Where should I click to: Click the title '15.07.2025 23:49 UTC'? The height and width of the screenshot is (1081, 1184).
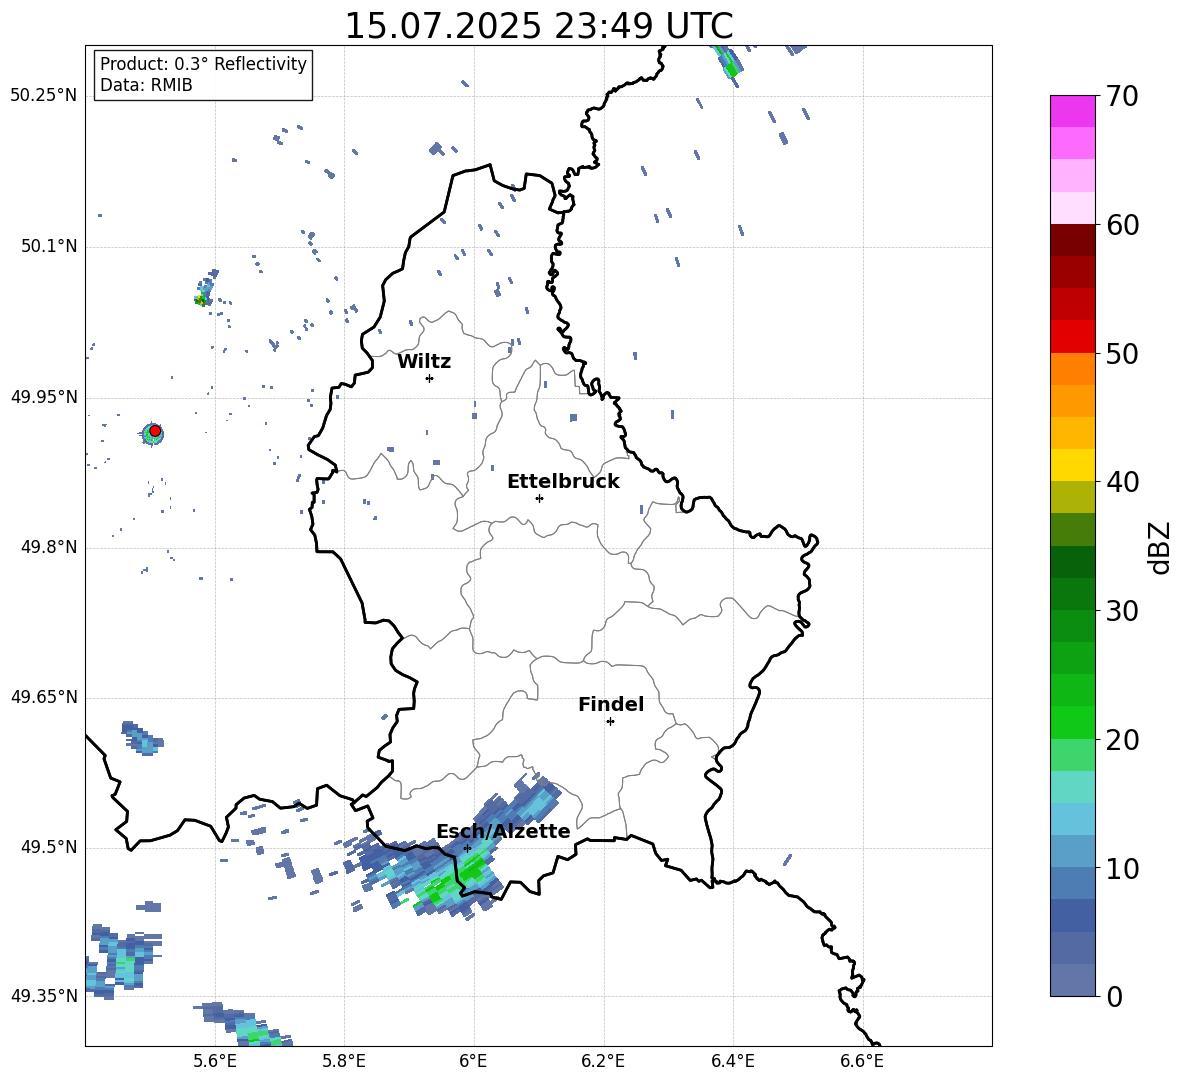coord(538,26)
